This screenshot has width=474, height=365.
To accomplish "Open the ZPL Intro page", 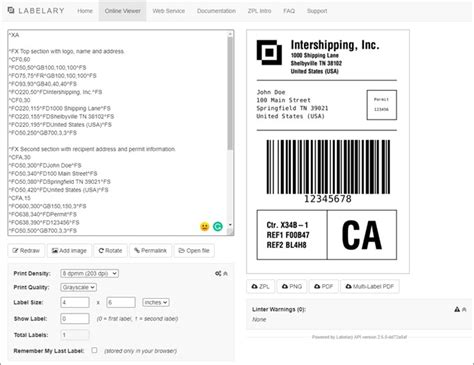I will pyautogui.click(x=259, y=11).
